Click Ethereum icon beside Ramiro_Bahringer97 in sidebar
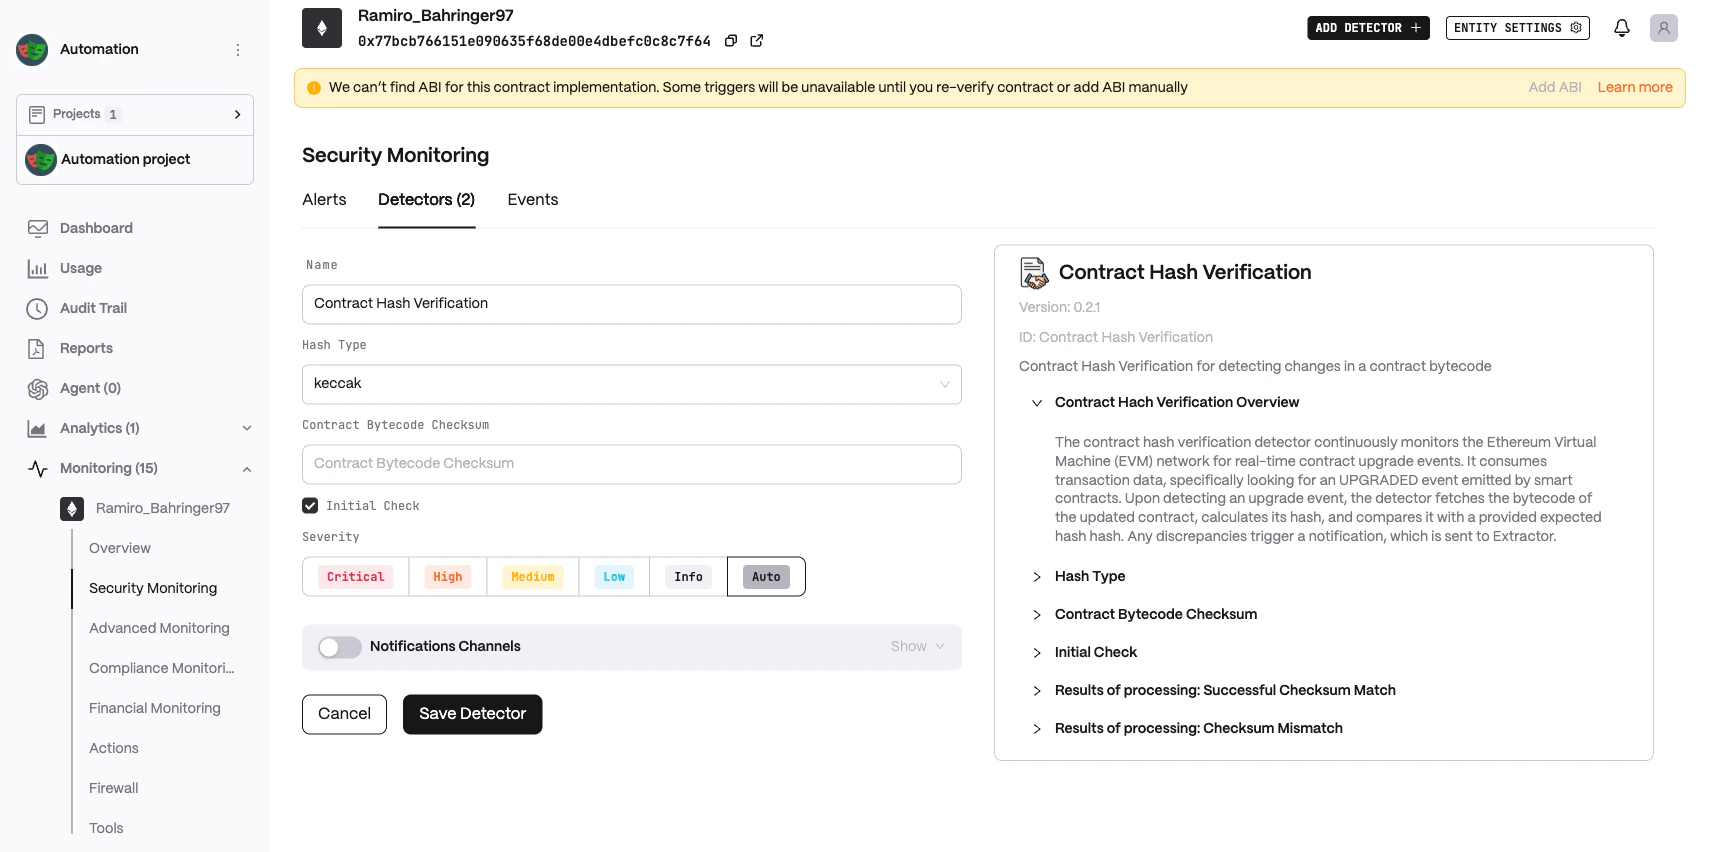 [x=72, y=509]
